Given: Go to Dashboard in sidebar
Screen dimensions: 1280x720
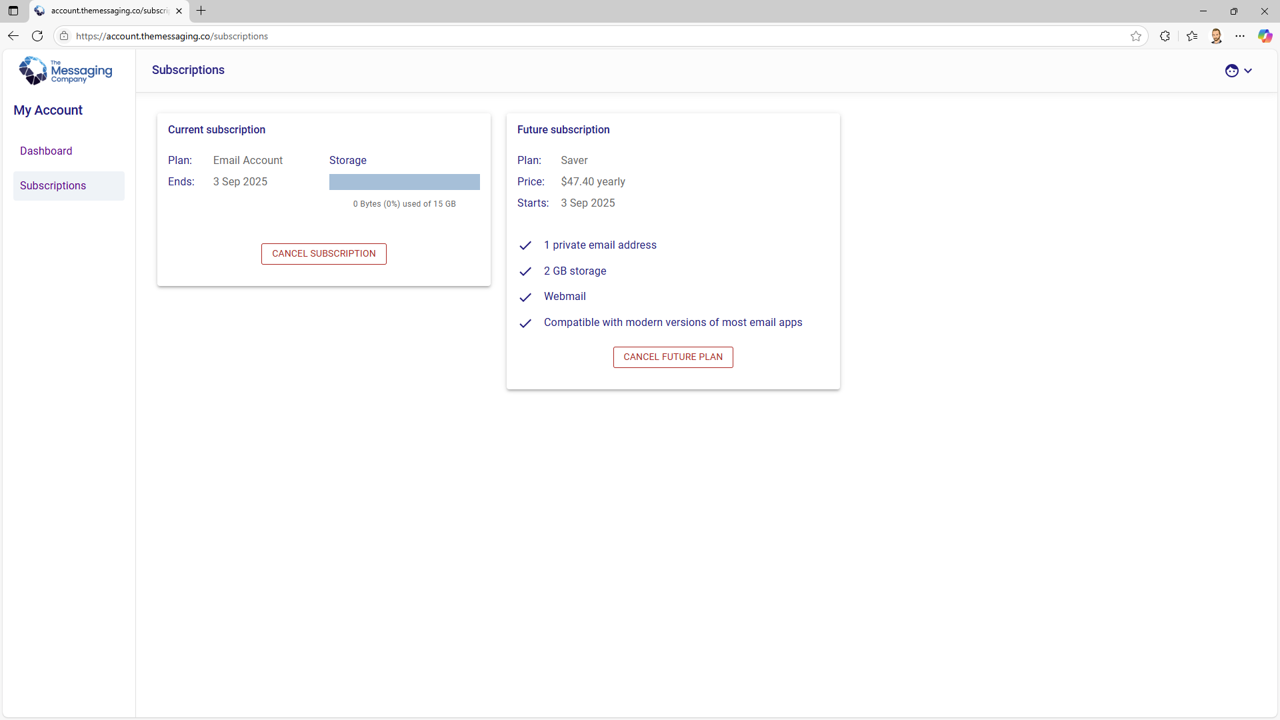Looking at the screenshot, I should click(x=69, y=151).
